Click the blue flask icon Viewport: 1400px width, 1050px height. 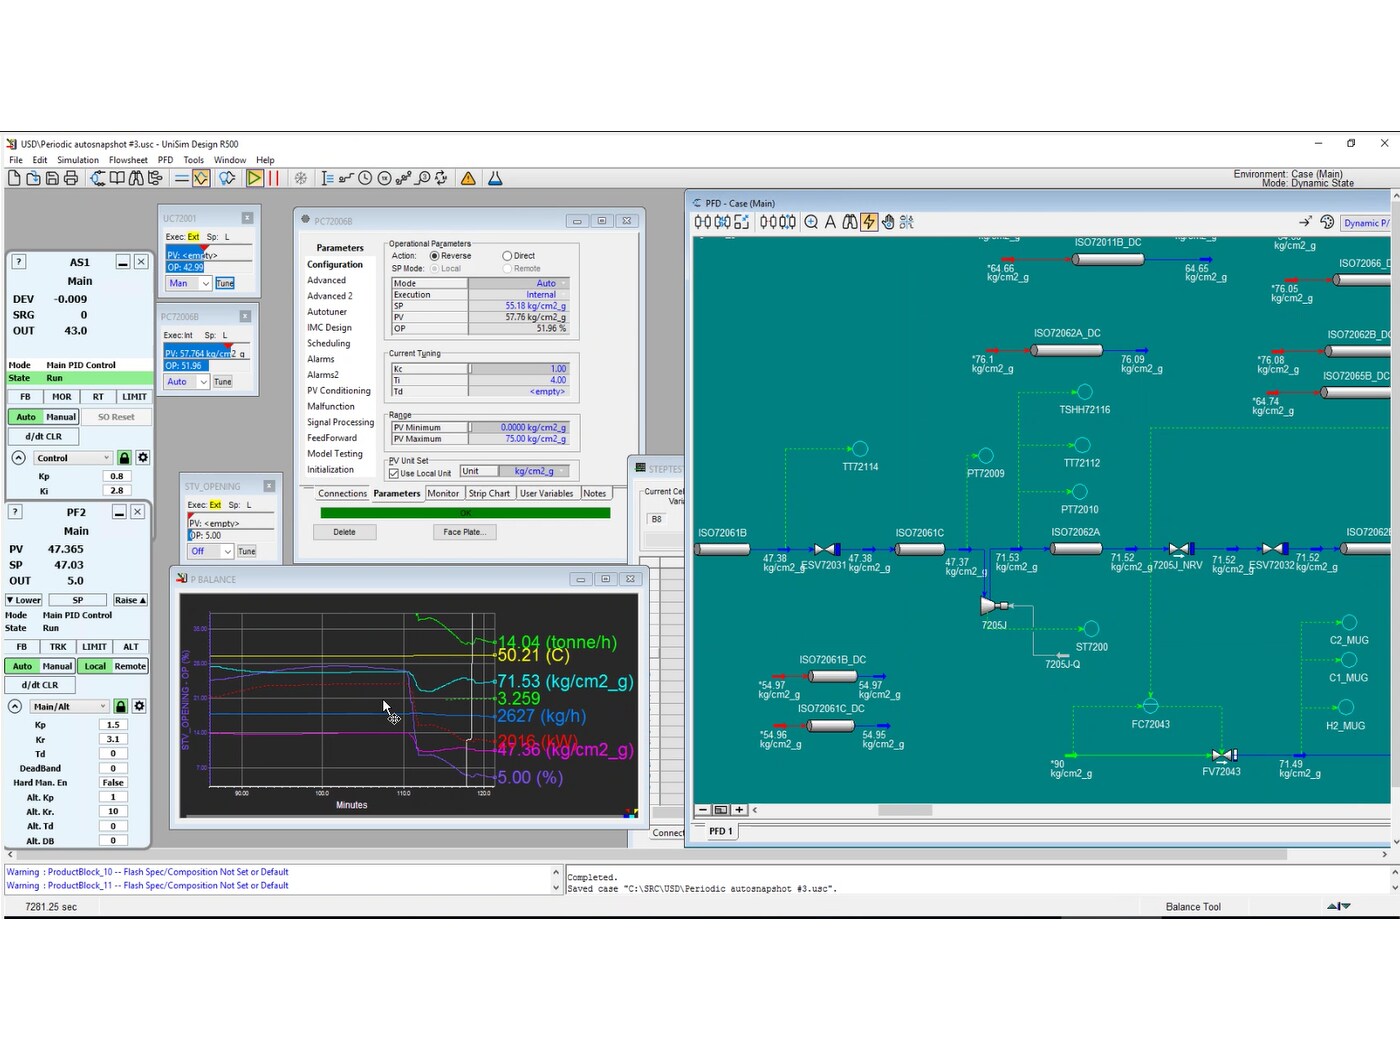click(494, 178)
